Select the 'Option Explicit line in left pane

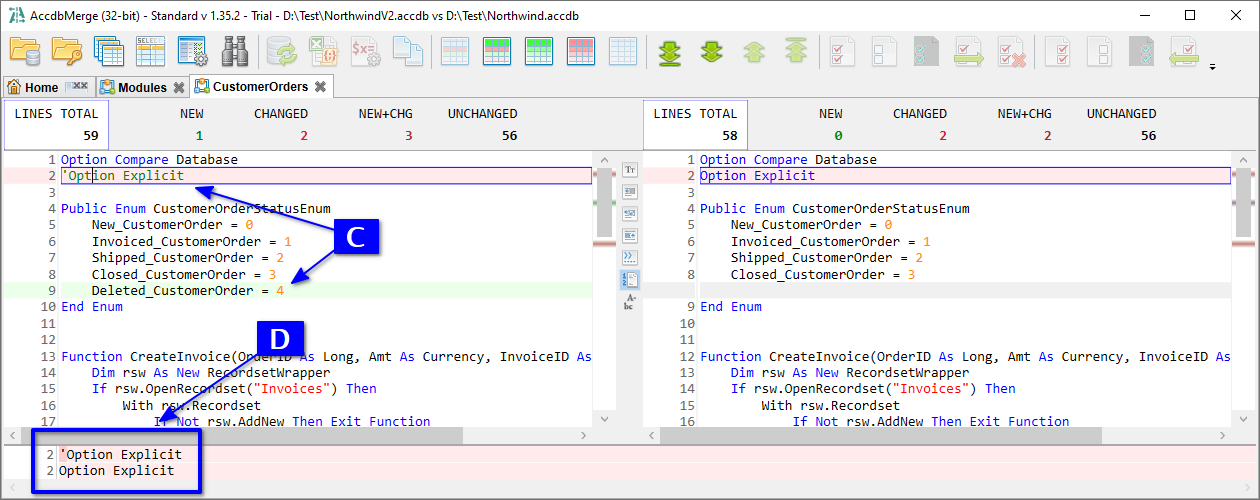click(x=125, y=176)
